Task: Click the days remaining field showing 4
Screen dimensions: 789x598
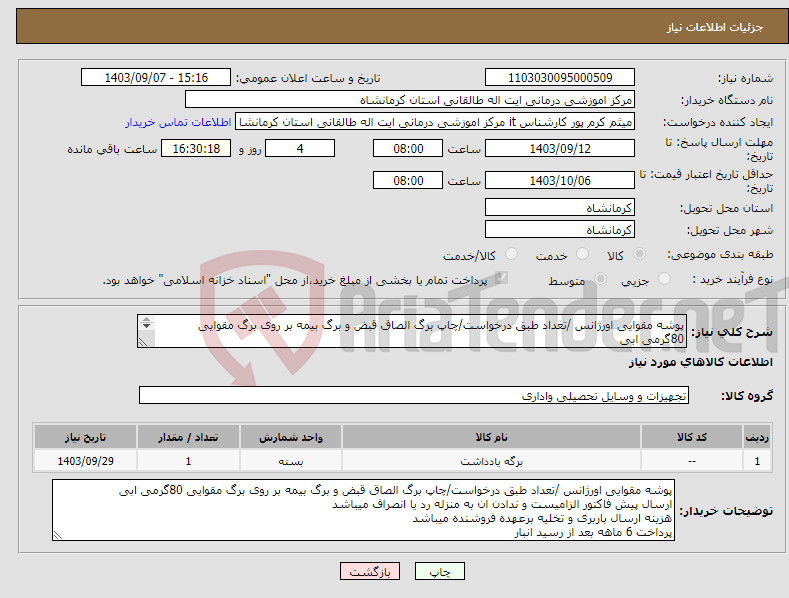Action: (300, 148)
